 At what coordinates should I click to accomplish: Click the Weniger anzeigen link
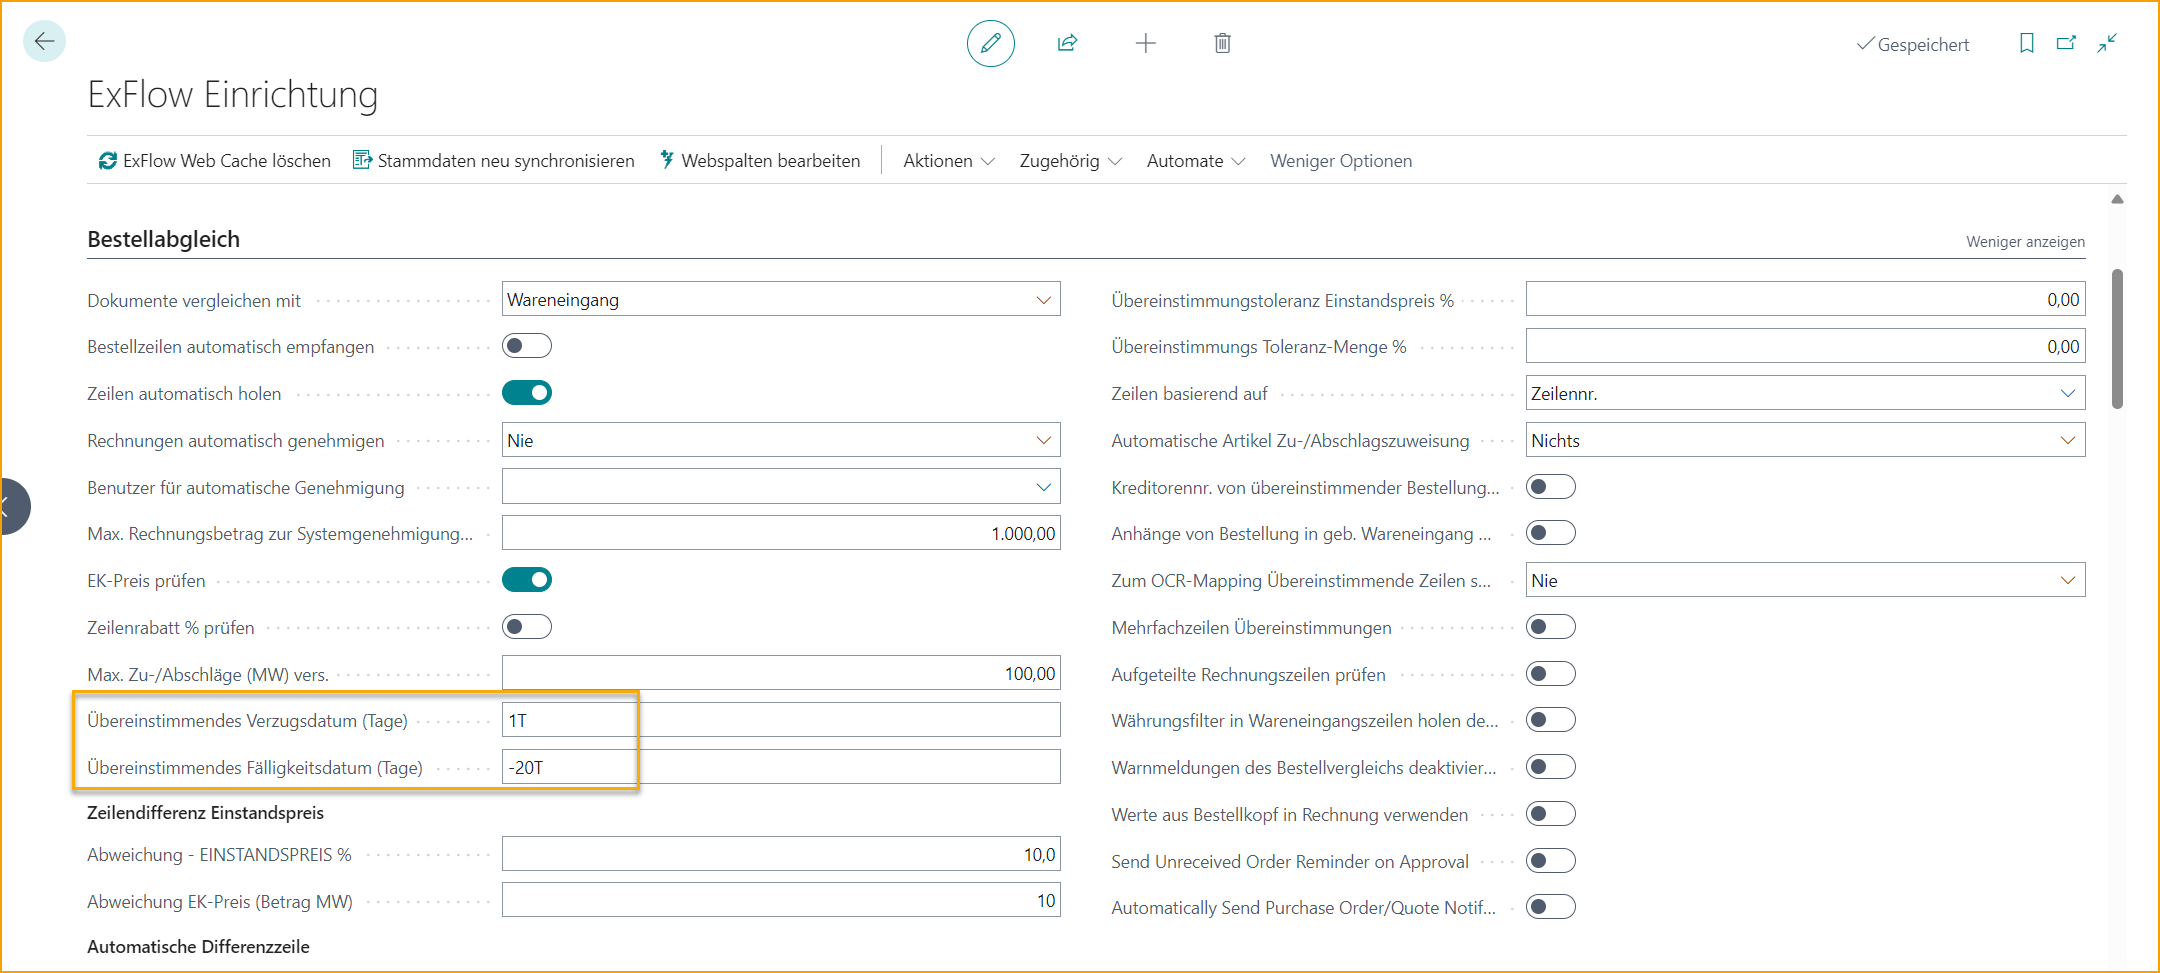click(x=2025, y=242)
